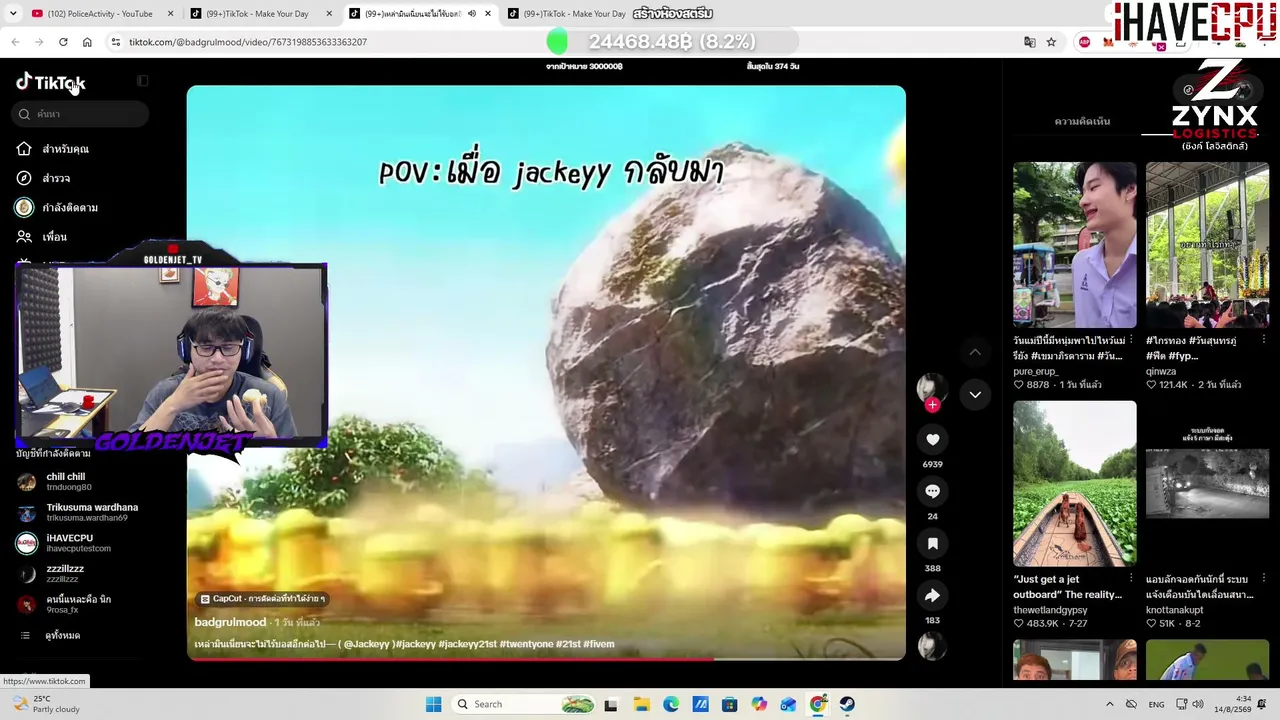Click the friends icon beside เพื่อน
1280x720 pixels.
(24, 237)
